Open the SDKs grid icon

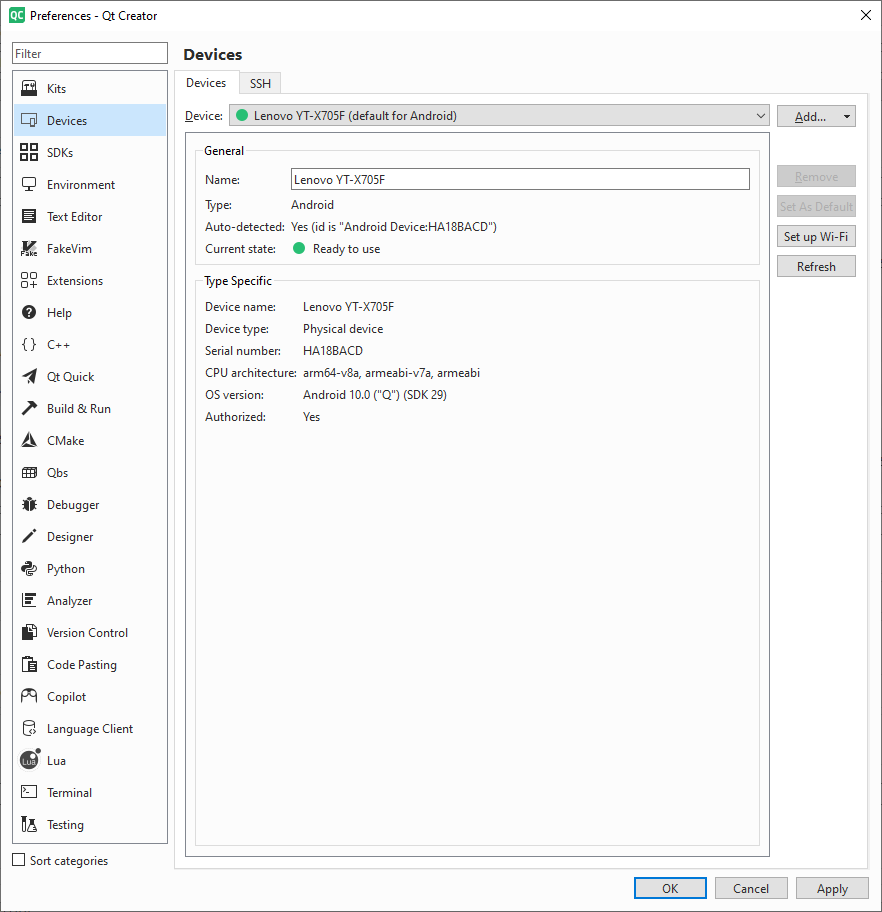coord(29,152)
